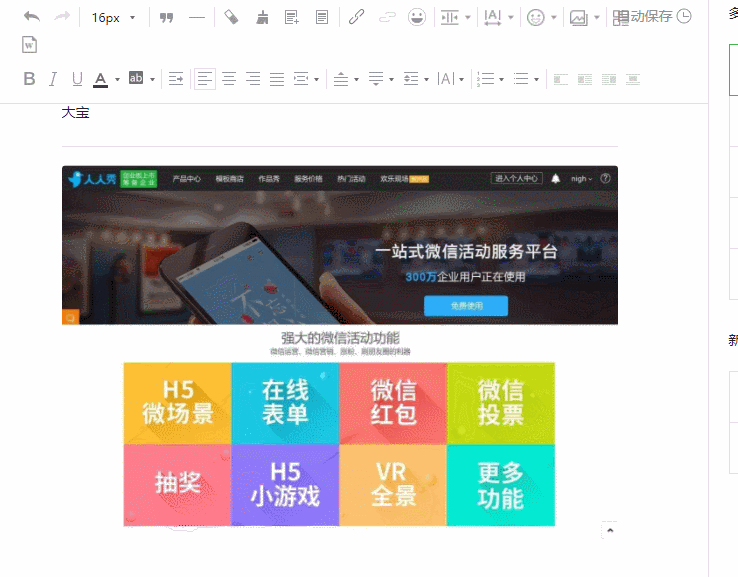Click 模板商店 in the image navigation
The image size is (738, 577).
(x=230, y=179)
